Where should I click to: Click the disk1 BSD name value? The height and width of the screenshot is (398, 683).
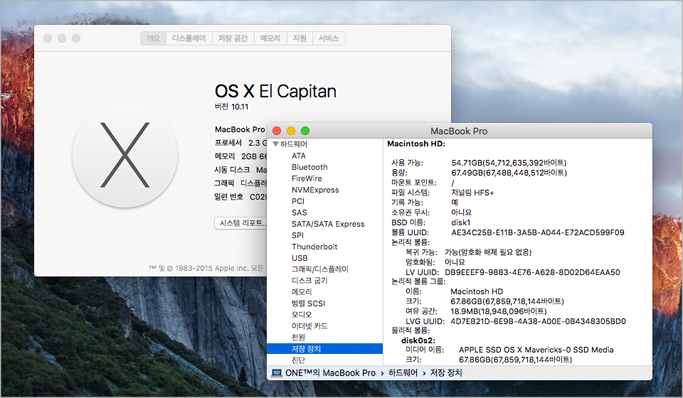coord(461,223)
